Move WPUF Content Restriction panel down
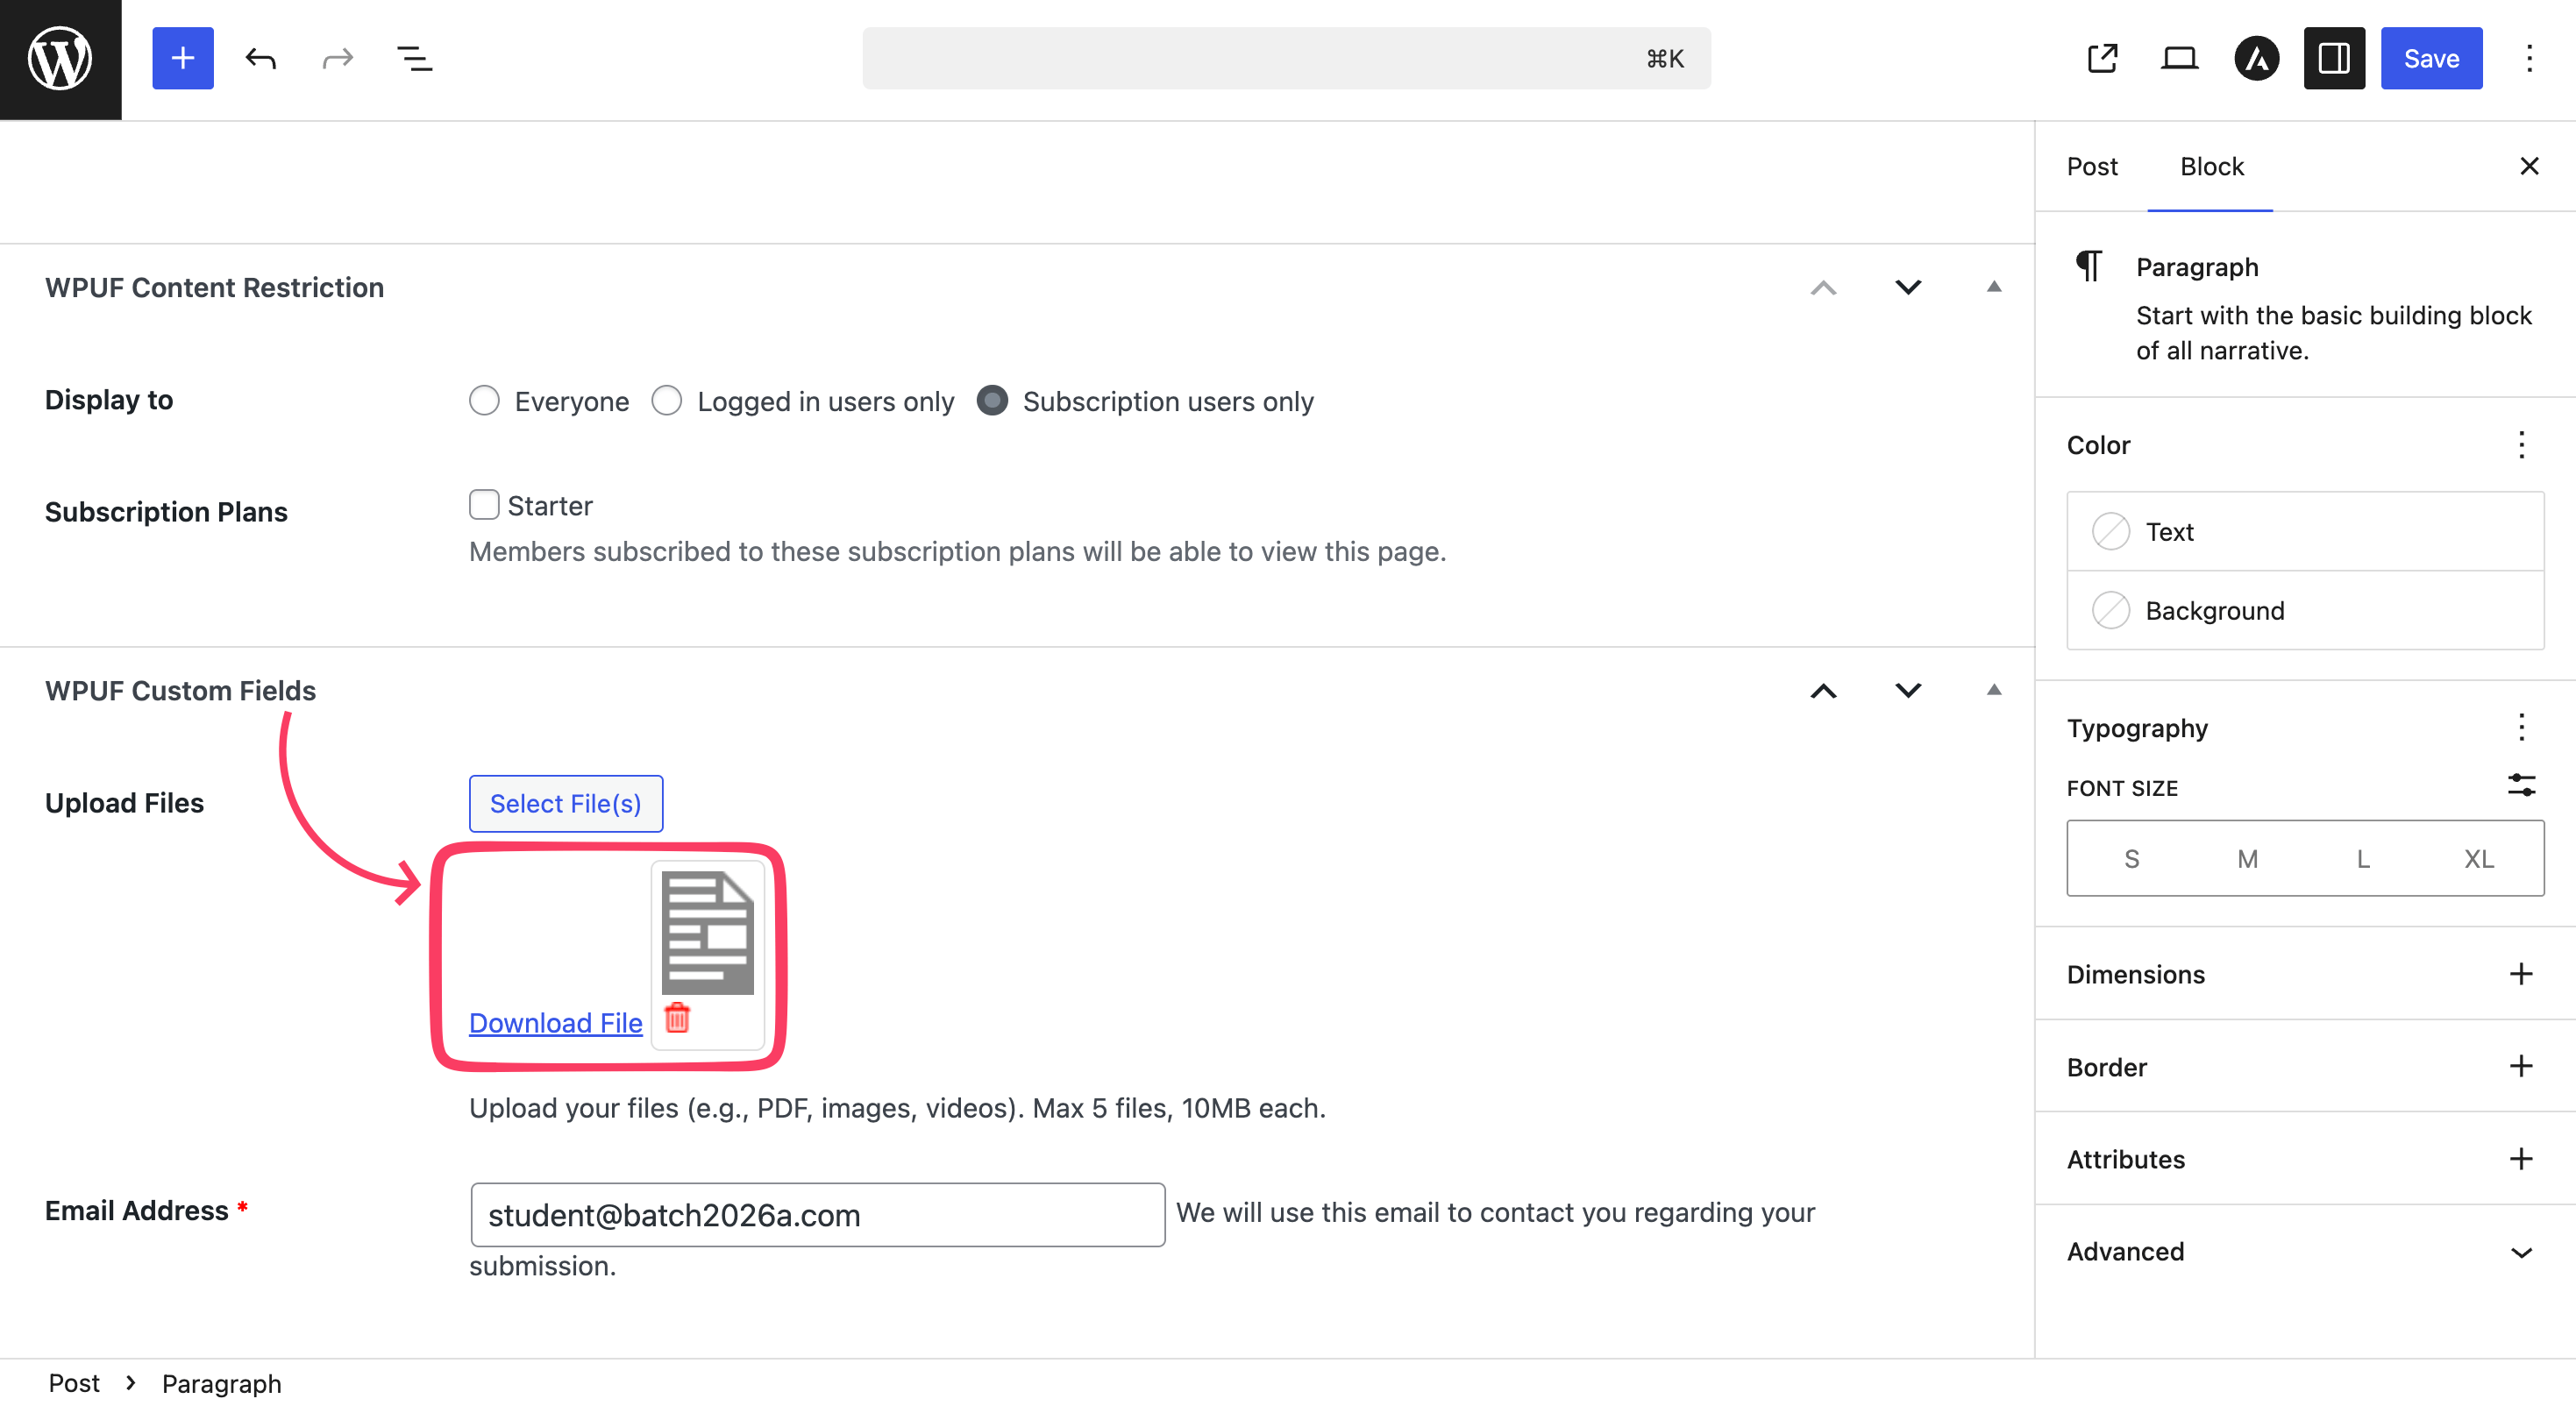This screenshot has height=1406, width=2576. coord(1907,287)
